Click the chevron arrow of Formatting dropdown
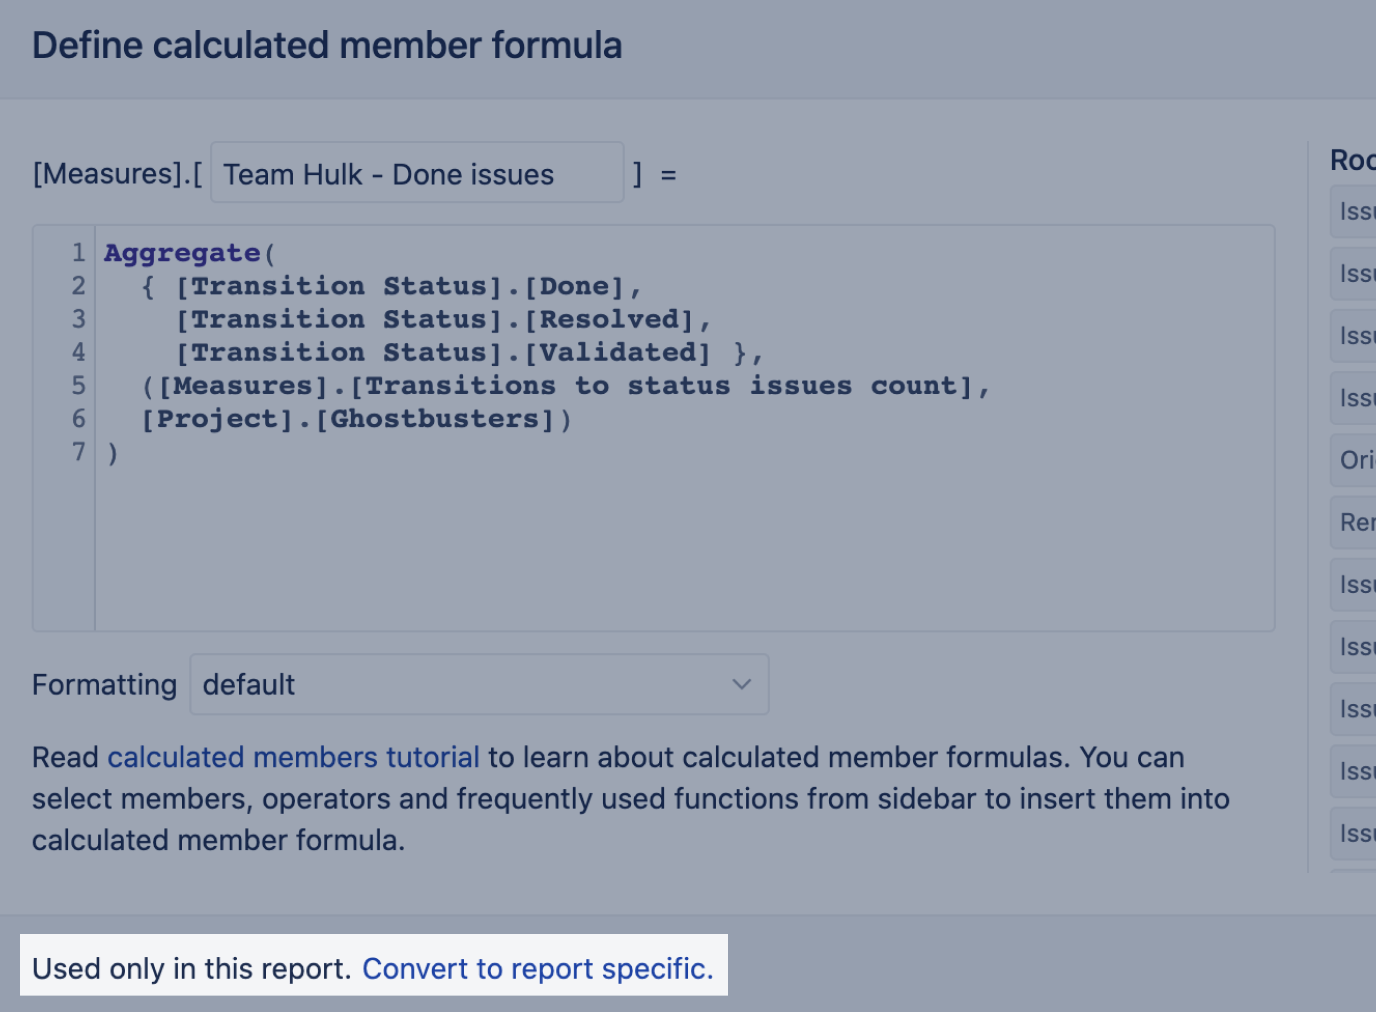The image size is (1376, 1012). (741, 685)
